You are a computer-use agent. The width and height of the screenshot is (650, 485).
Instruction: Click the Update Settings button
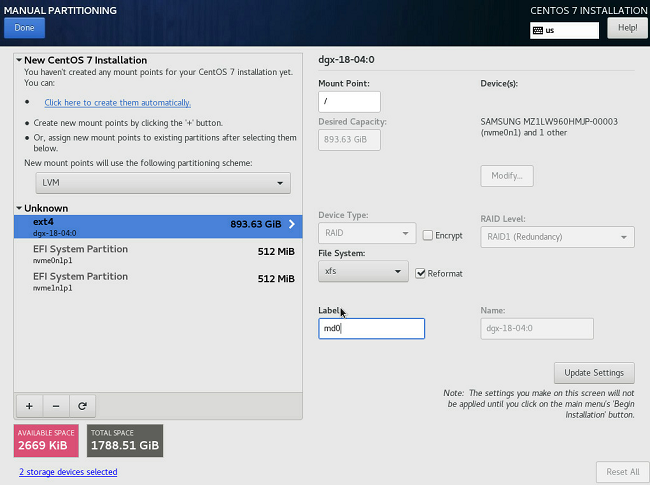click(x=593, y=373)
